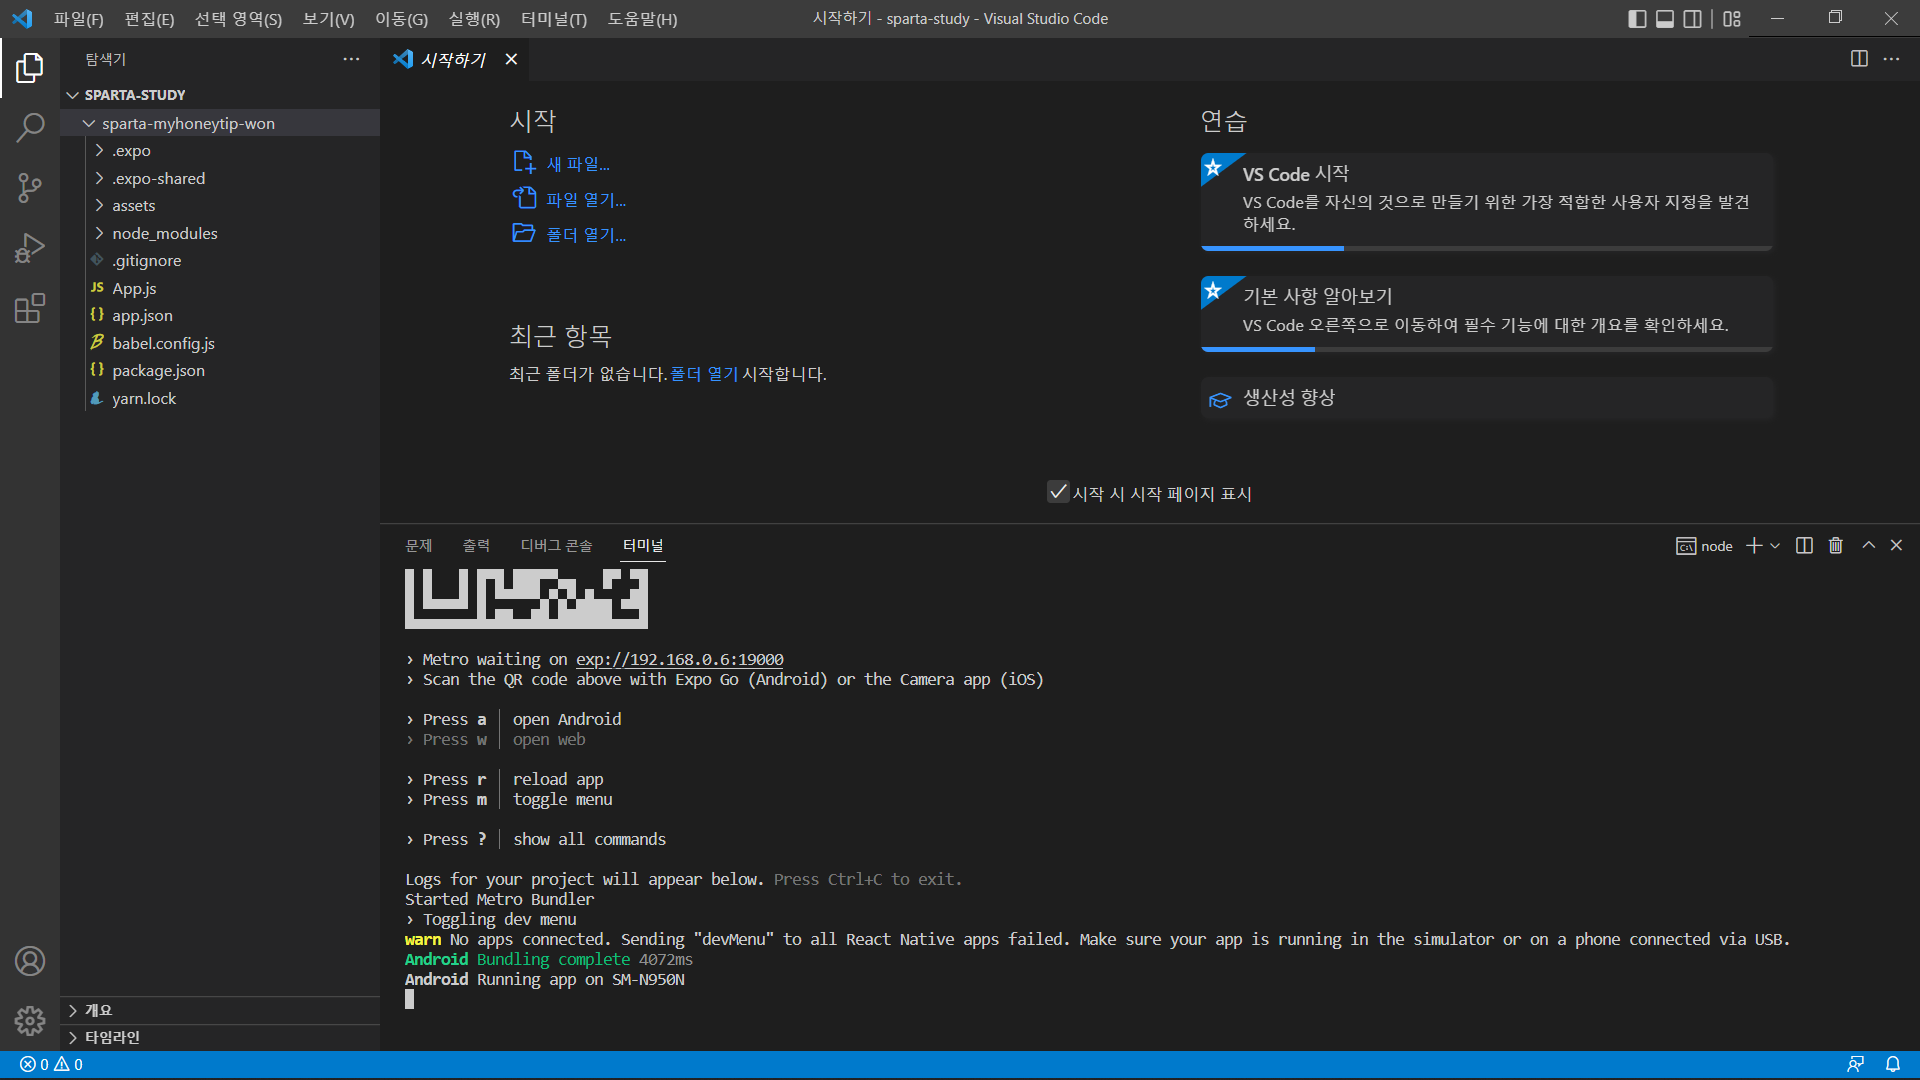Image resolution: width=1920 pixels, height=1080 pixels.
Task: Expand the 타임라인 timeline section
Action: click(x=220, y=1037)
